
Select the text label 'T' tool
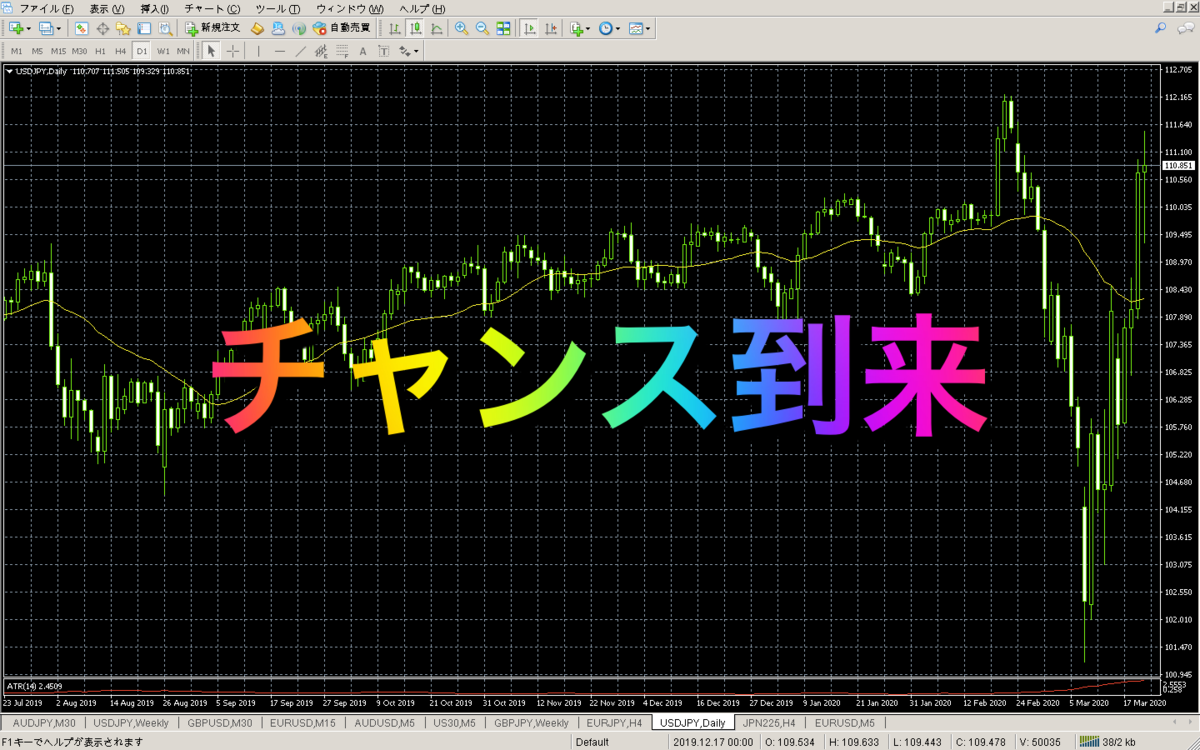point(383,51)
